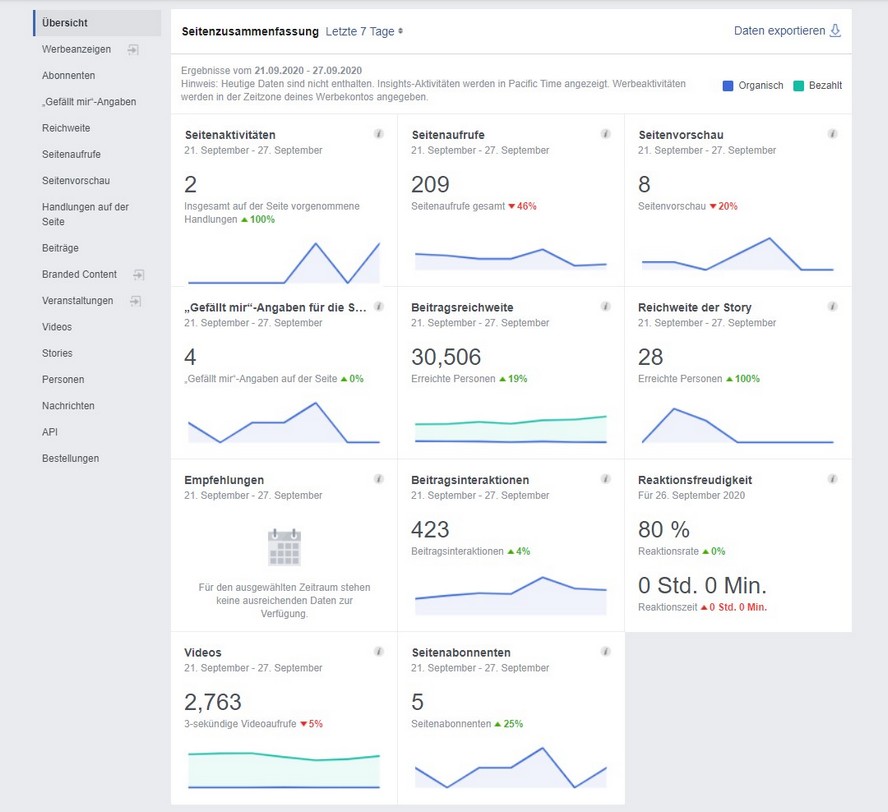Viewport: 888px width, 812px height.
Task: Click the teal Bezahlt legend swatch
Action: pyautogui.click(x=799, y=86)
